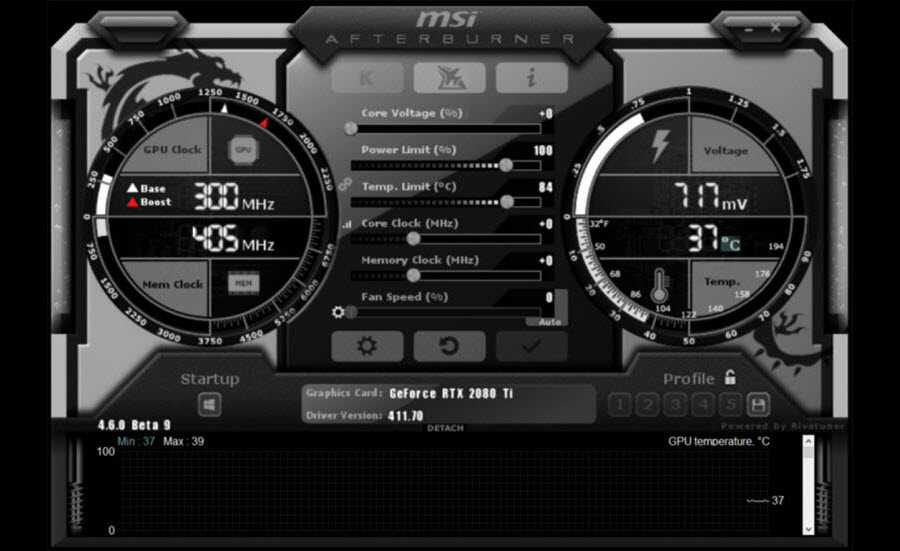Open the Kombustor K button

click(x=367, y=77)
